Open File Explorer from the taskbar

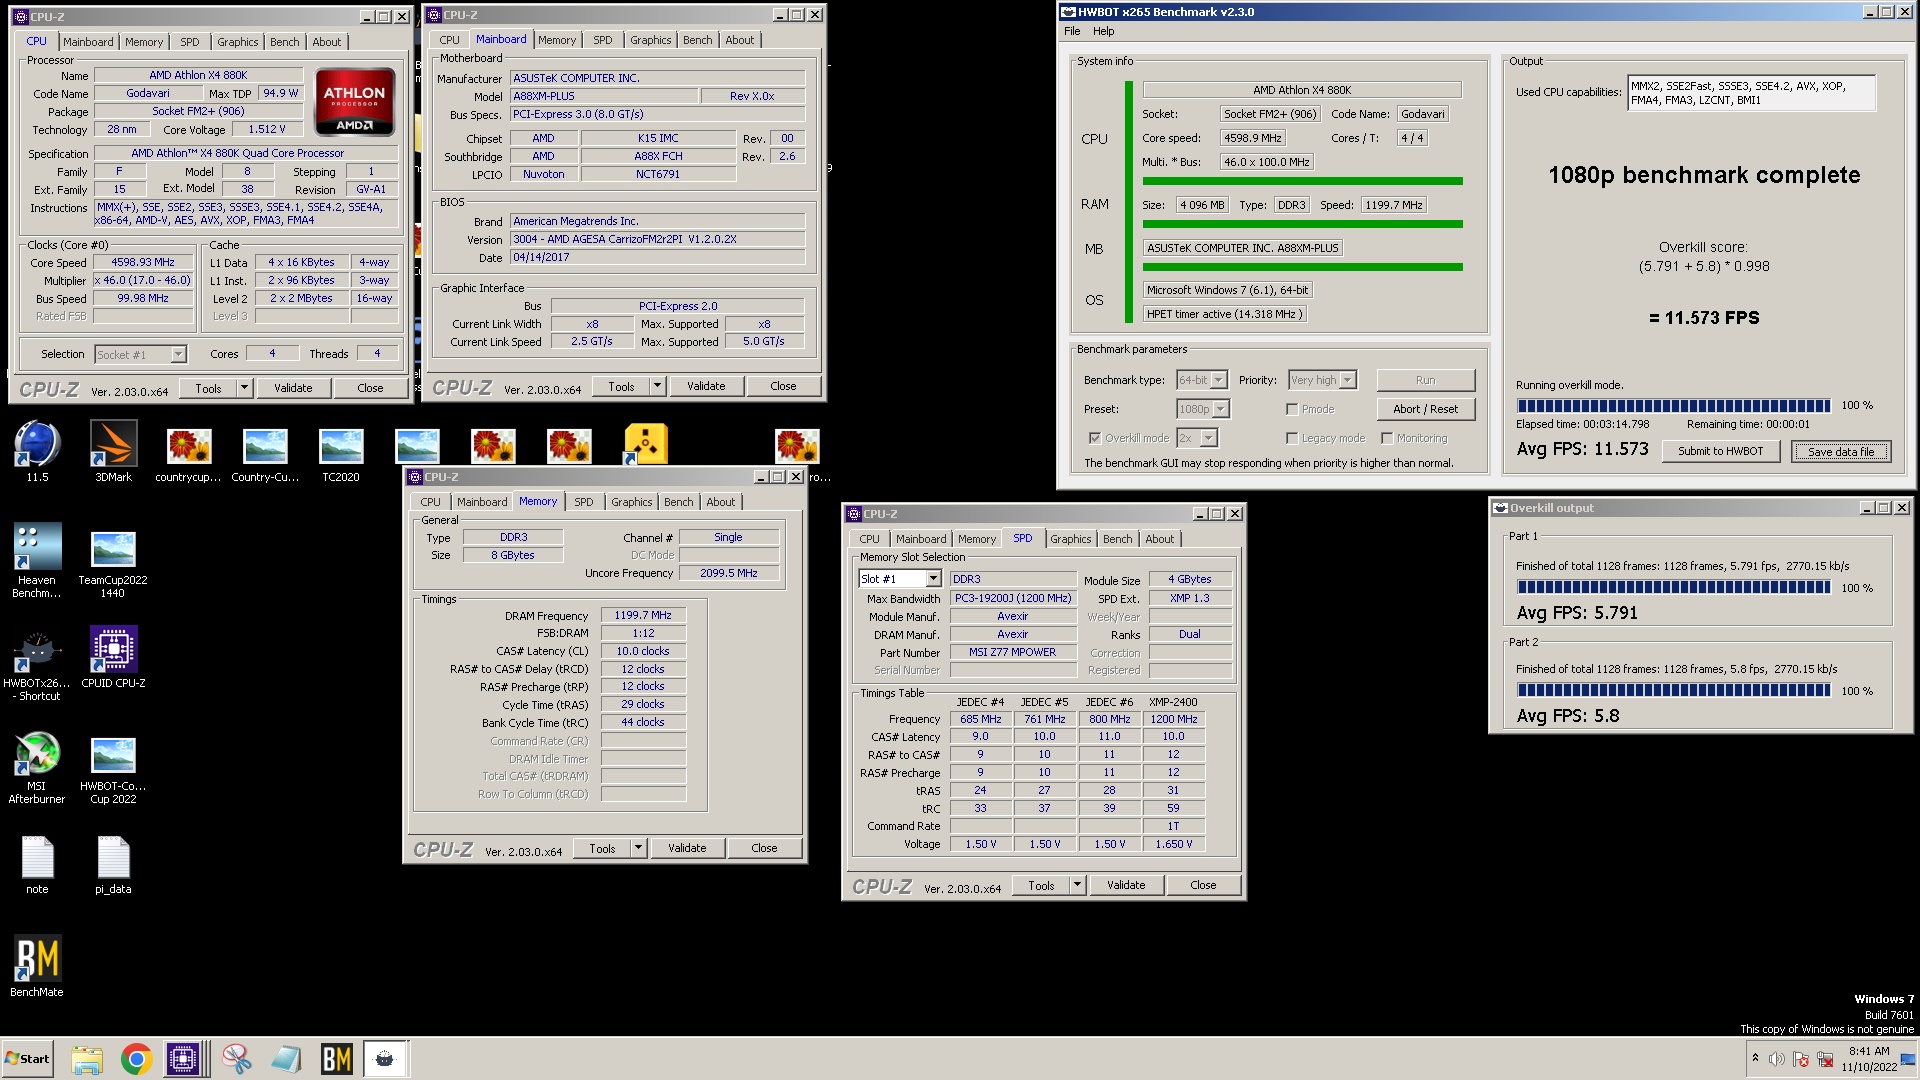click(x=87, y=1059)
